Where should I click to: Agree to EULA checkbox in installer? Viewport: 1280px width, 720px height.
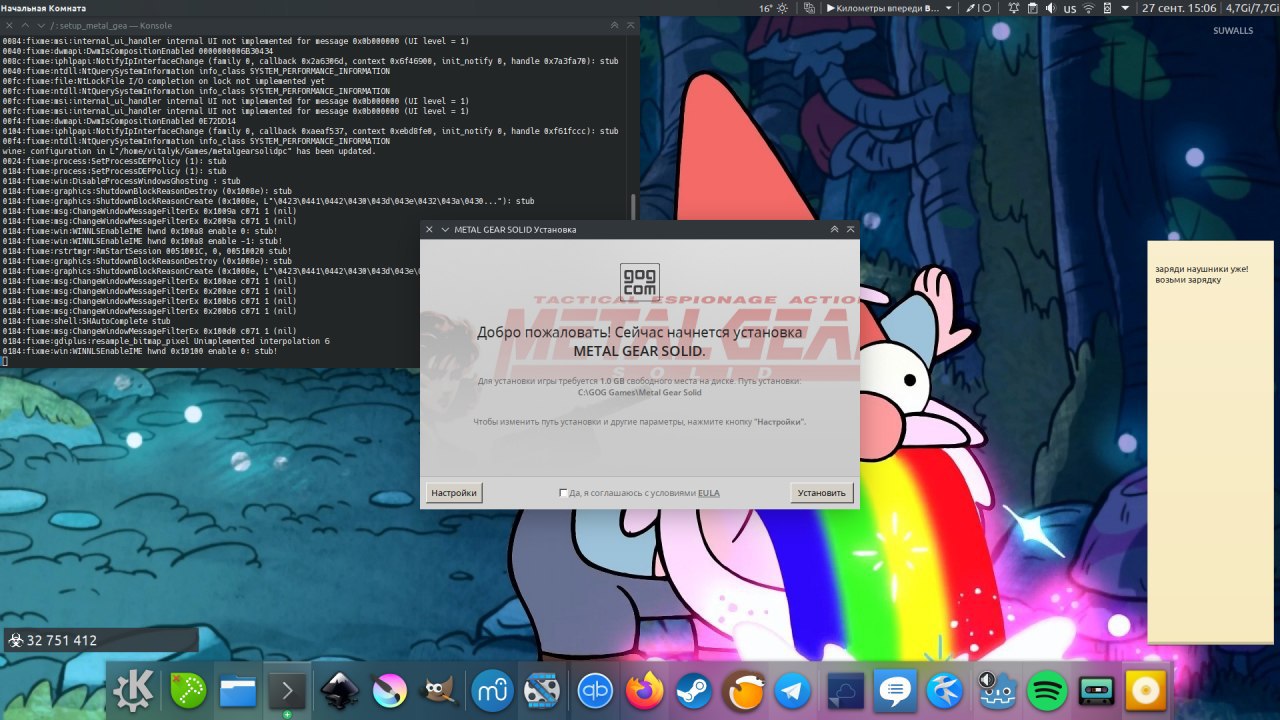point(564,493)
